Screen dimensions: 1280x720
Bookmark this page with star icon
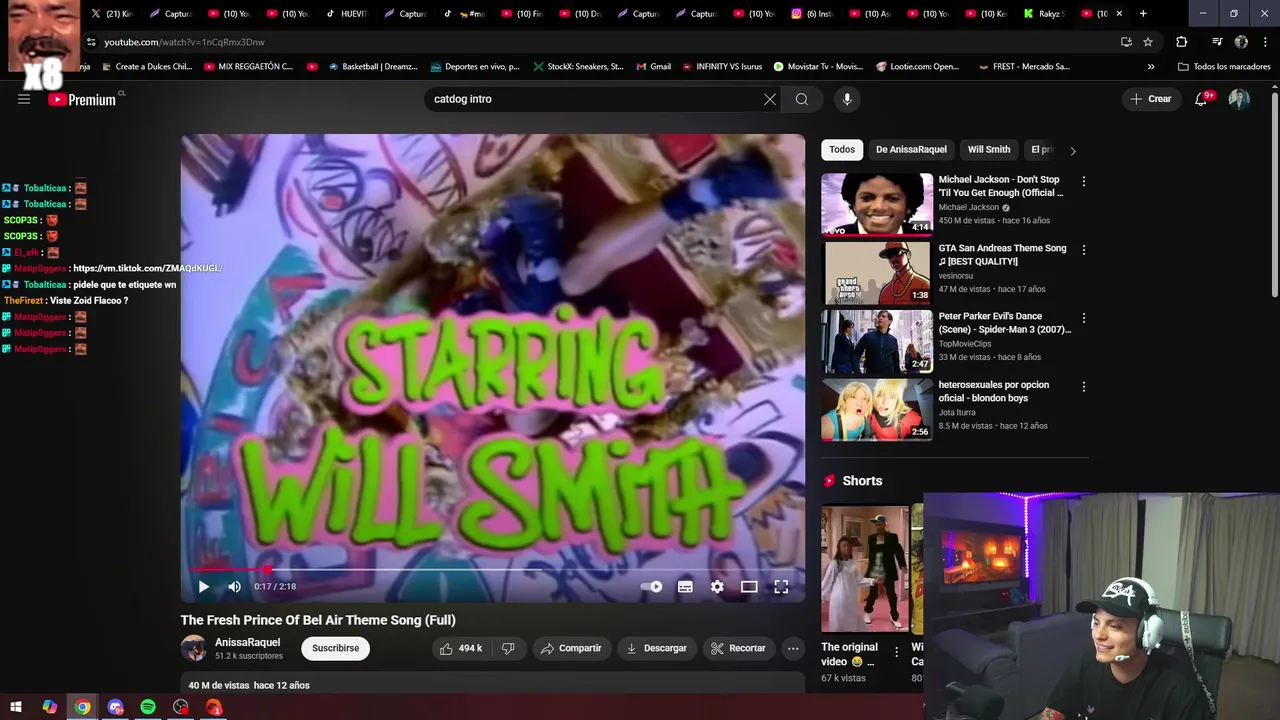click(1148, 42)
